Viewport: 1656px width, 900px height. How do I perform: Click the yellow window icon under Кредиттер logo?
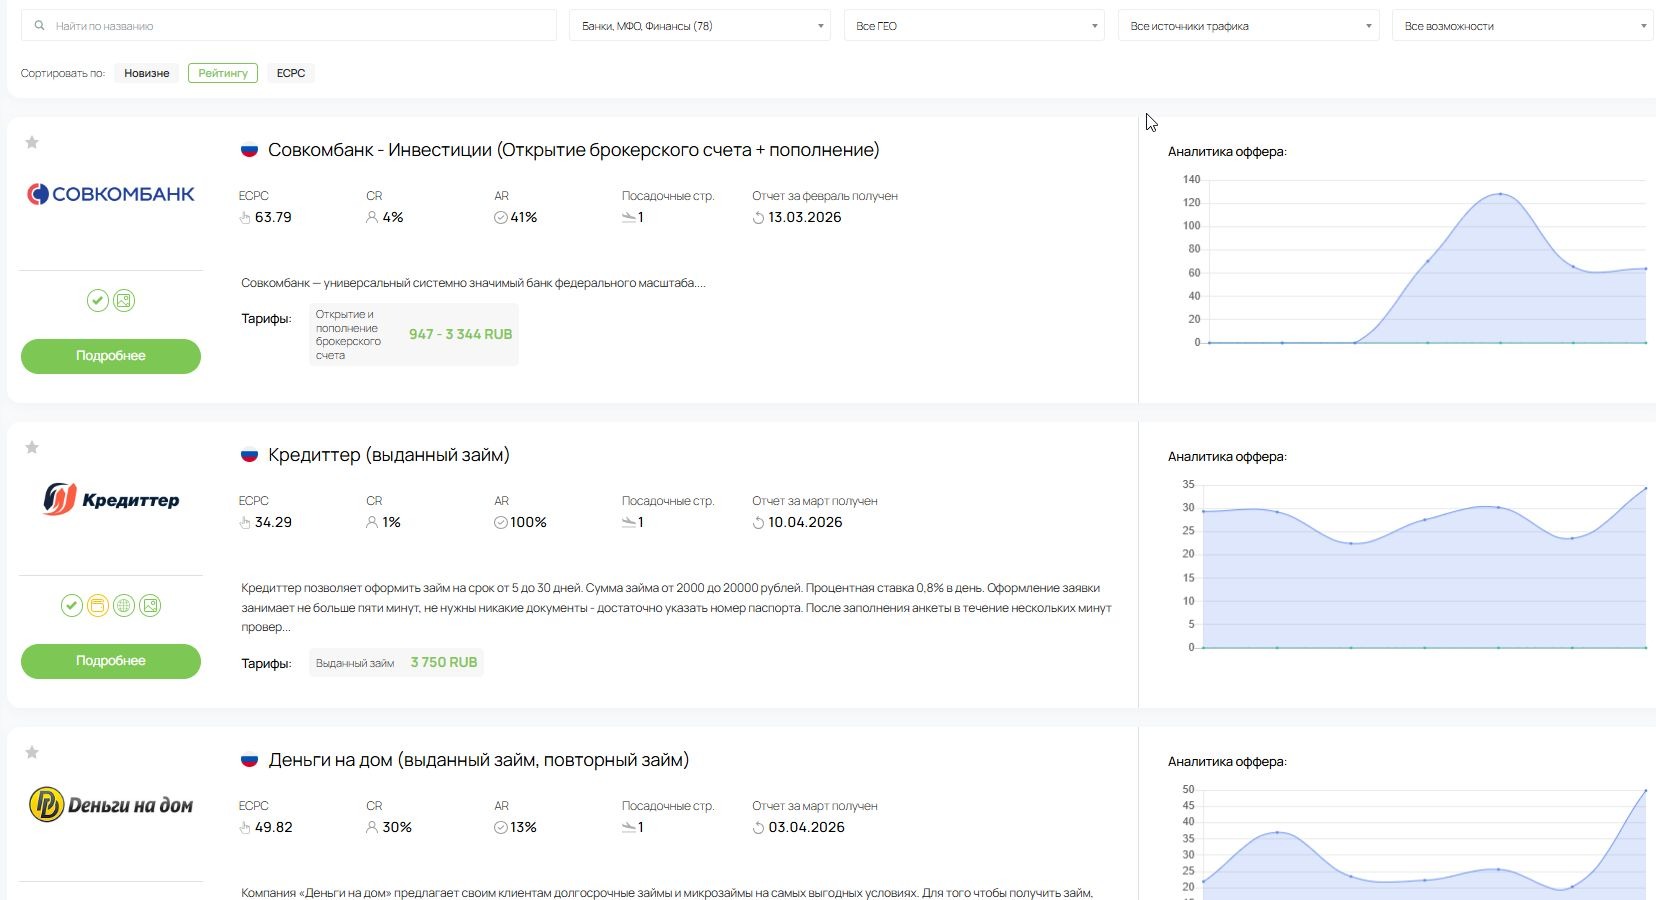coord(97,605)
